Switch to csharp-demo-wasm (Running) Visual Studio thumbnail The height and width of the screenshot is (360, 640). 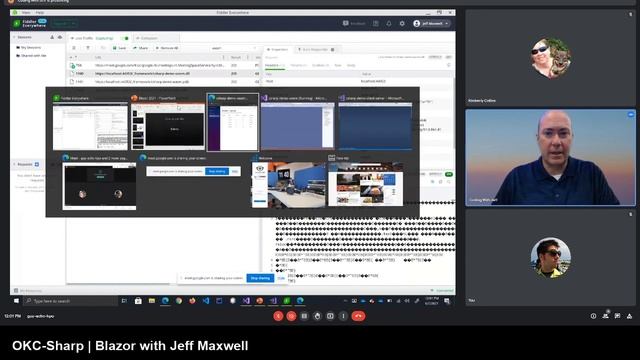pyautogui.click(x=298, y=123)
